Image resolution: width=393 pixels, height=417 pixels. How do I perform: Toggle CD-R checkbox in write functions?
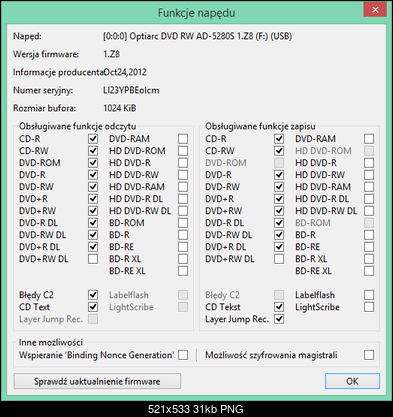[279, 139]
